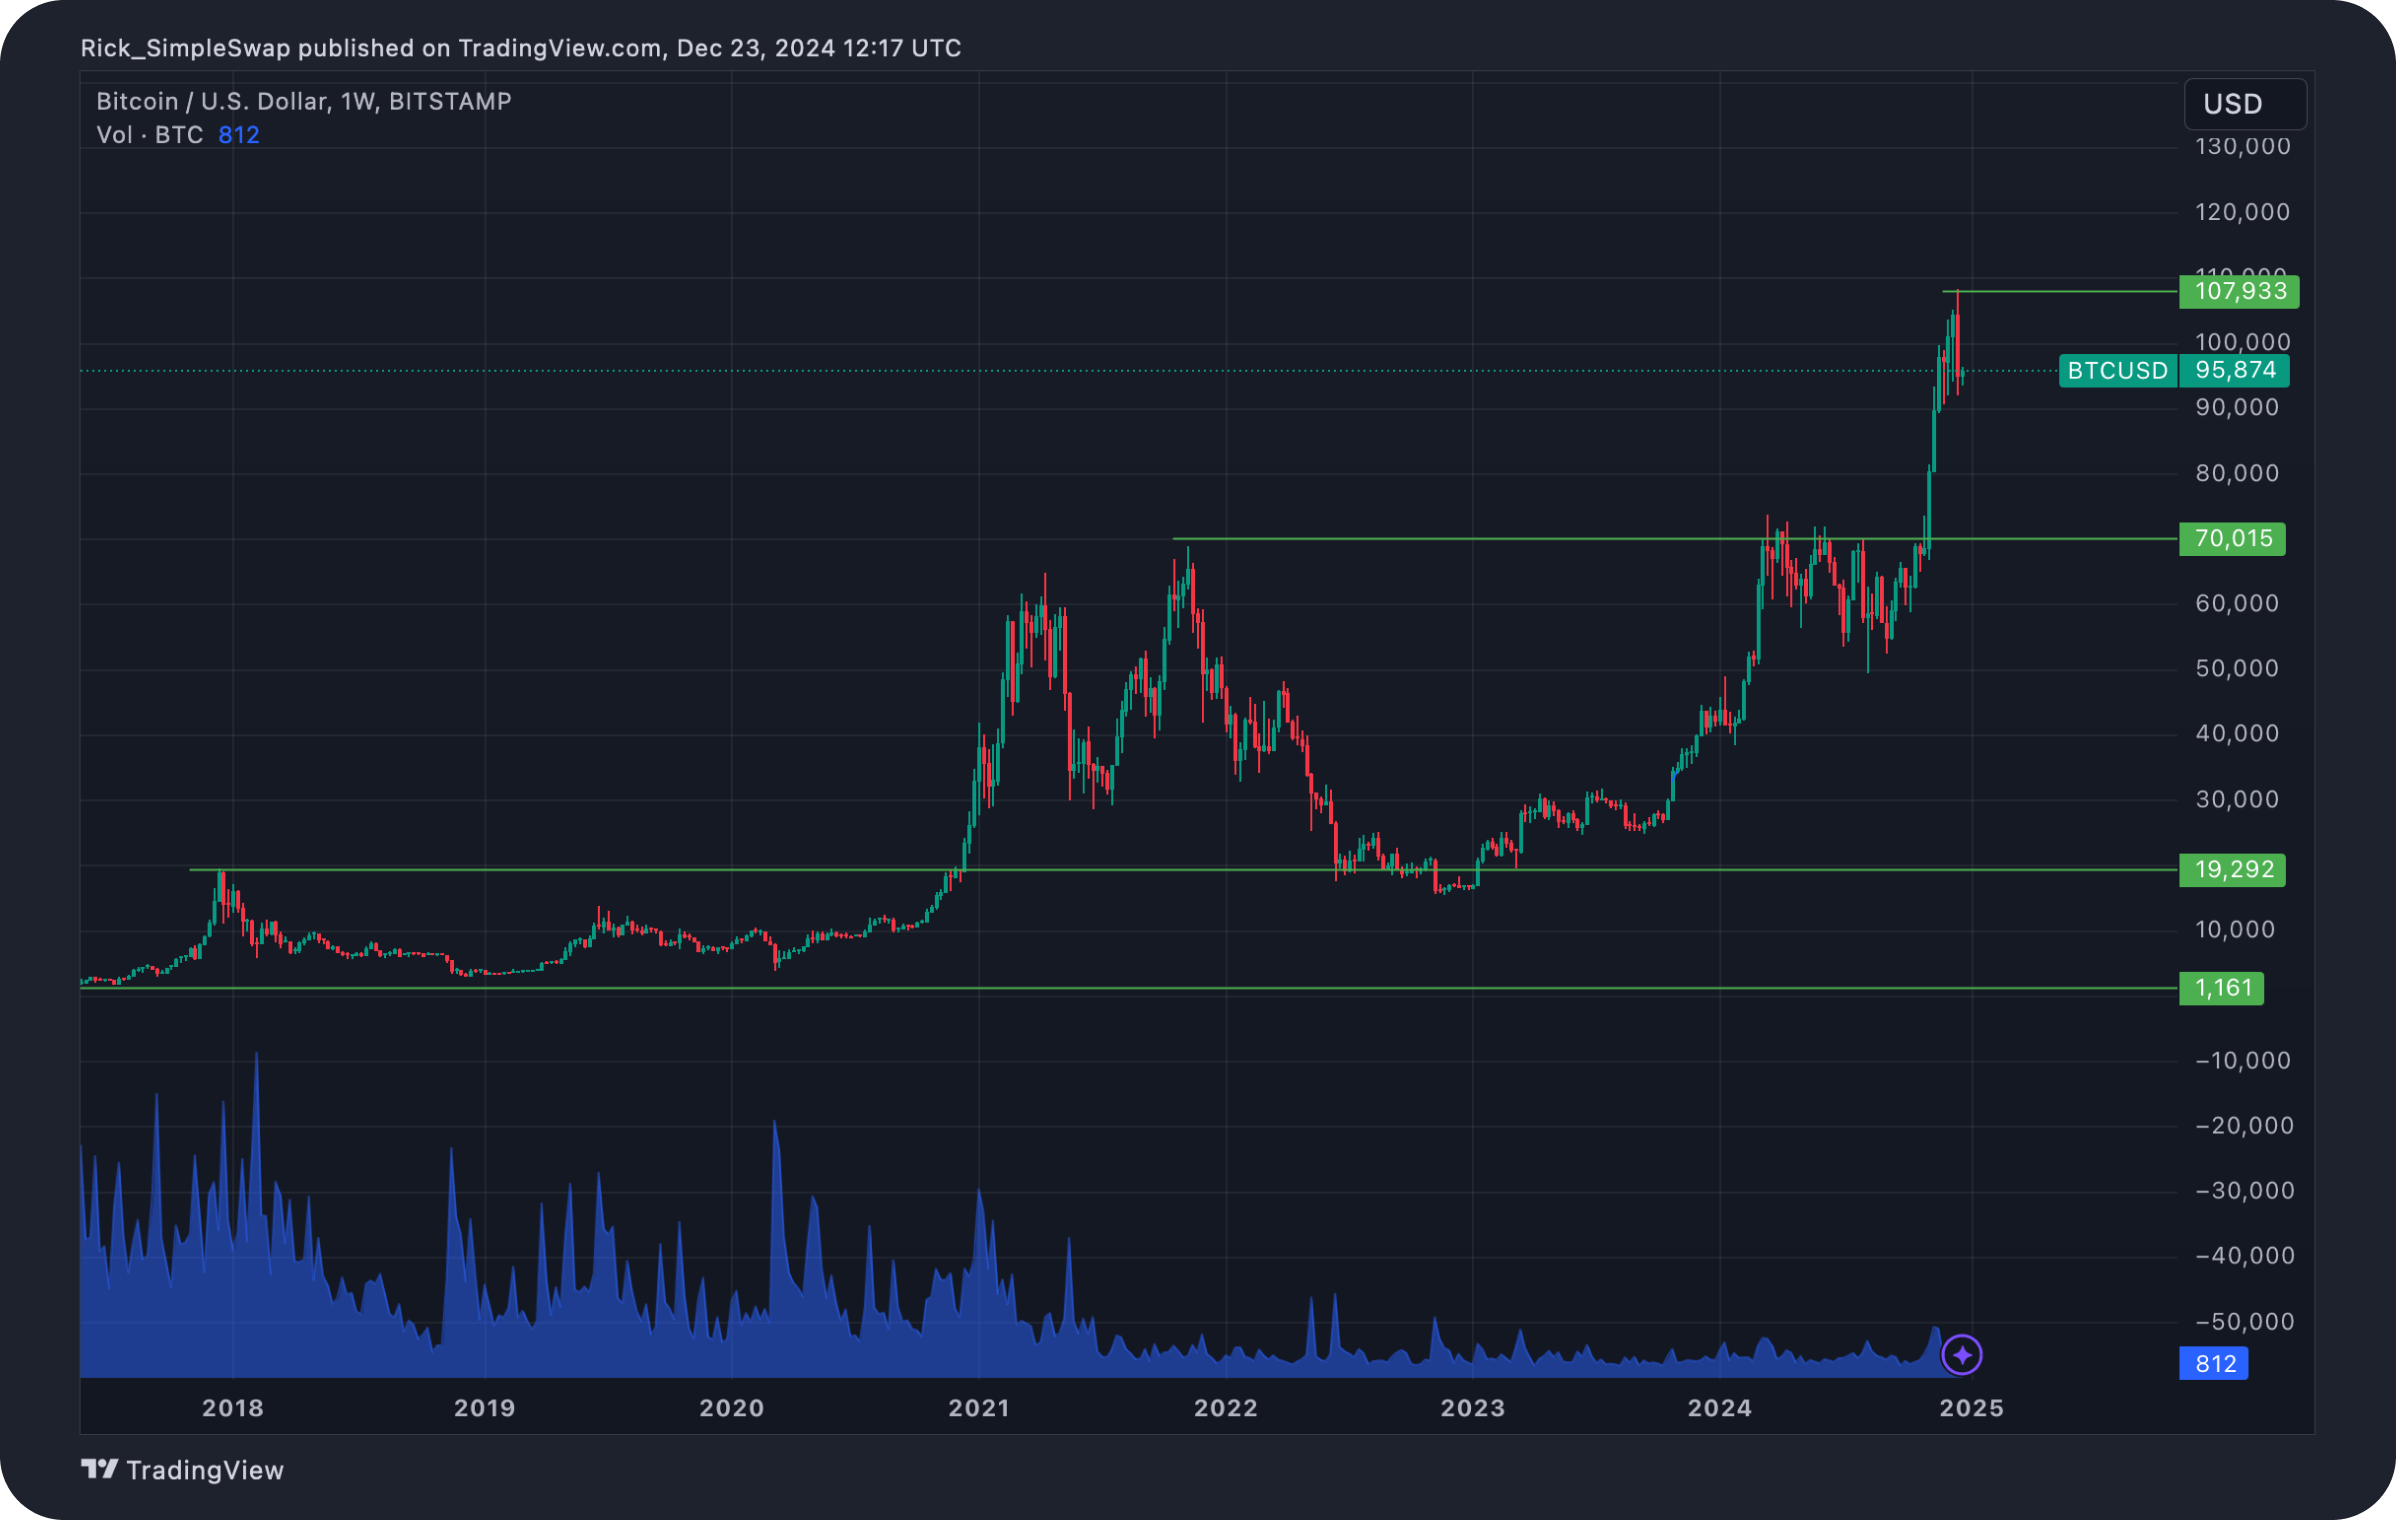This screenshot has width=2396, height=1520.
Task: Click the 2022 time axis label
Action: pyautogui.click(x=1226, y=1408)
